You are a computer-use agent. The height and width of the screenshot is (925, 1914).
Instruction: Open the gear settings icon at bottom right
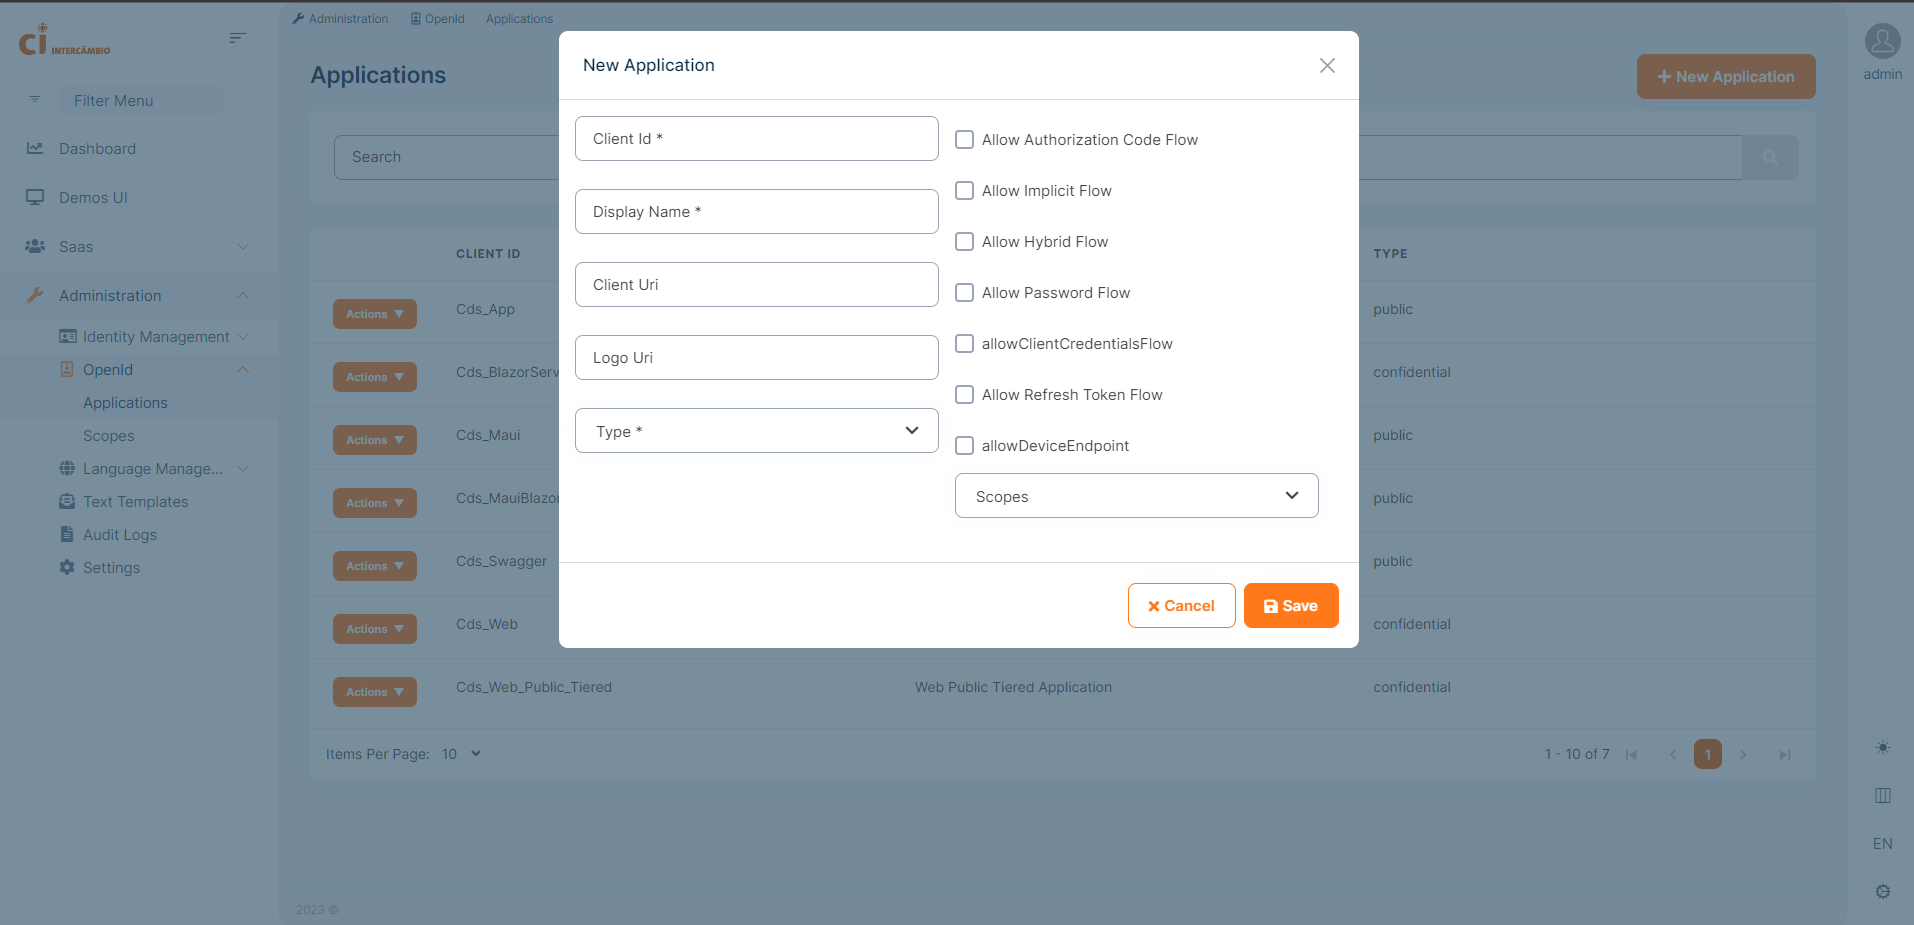coord(1883,891)
